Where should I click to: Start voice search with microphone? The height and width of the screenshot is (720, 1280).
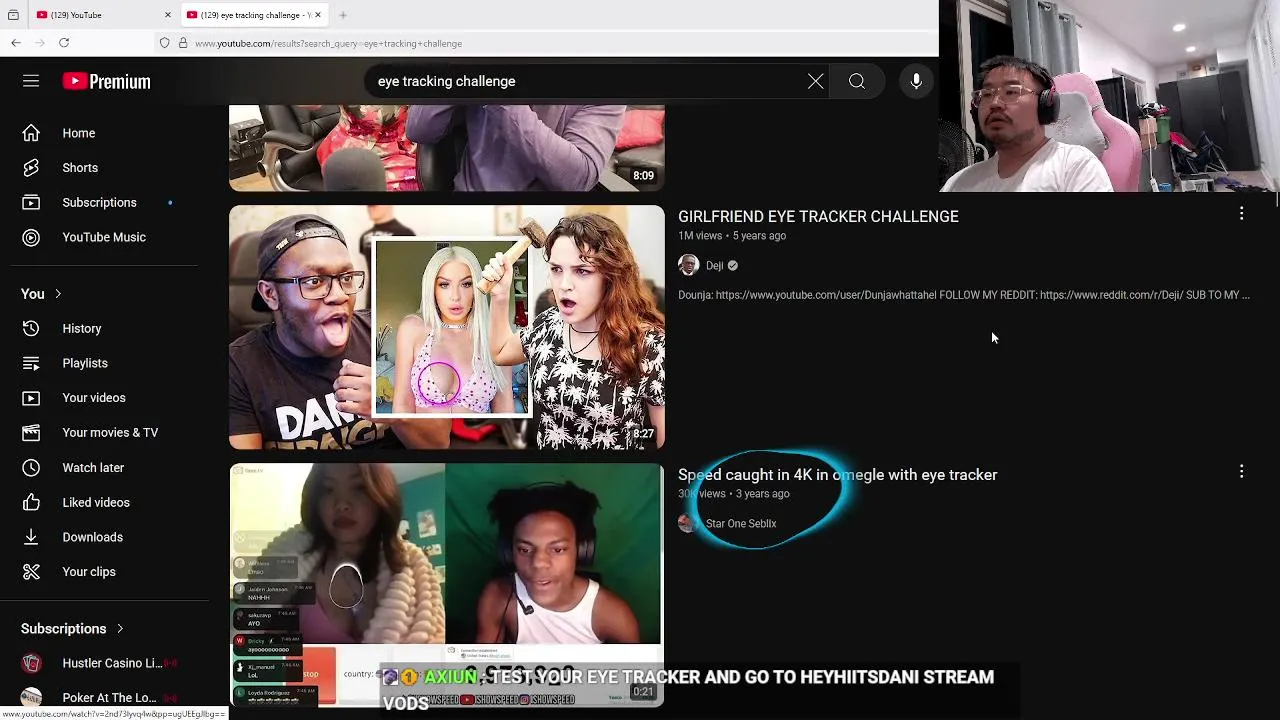coord(916,81)
